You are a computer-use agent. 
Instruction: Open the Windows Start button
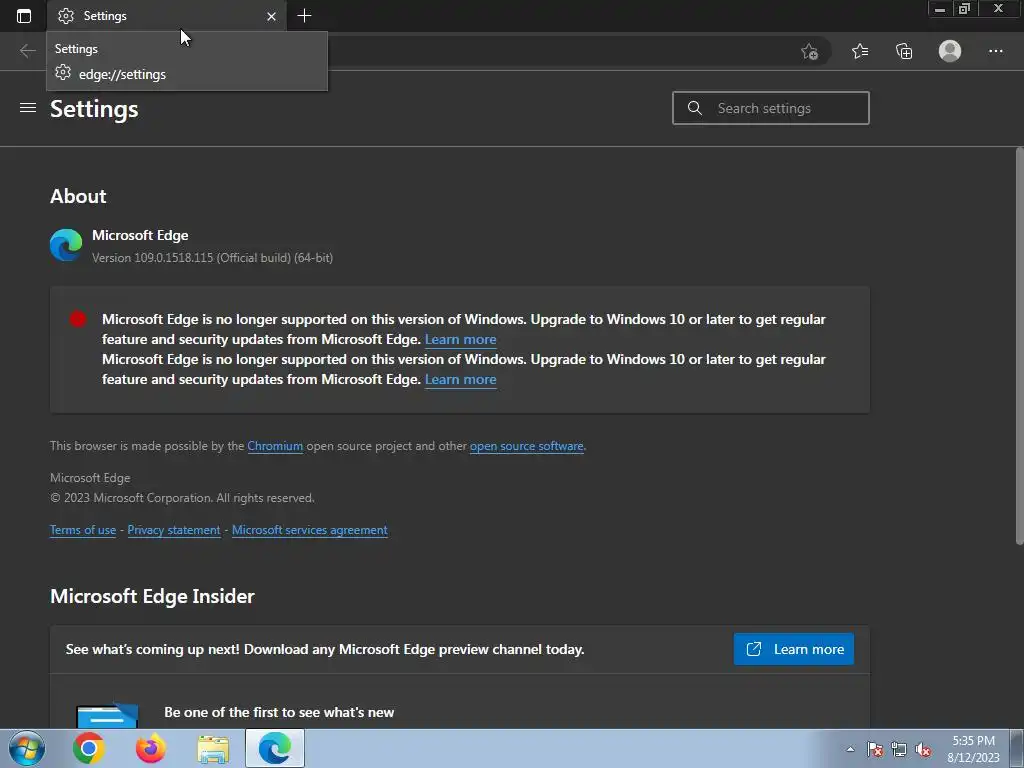[26, 748]
